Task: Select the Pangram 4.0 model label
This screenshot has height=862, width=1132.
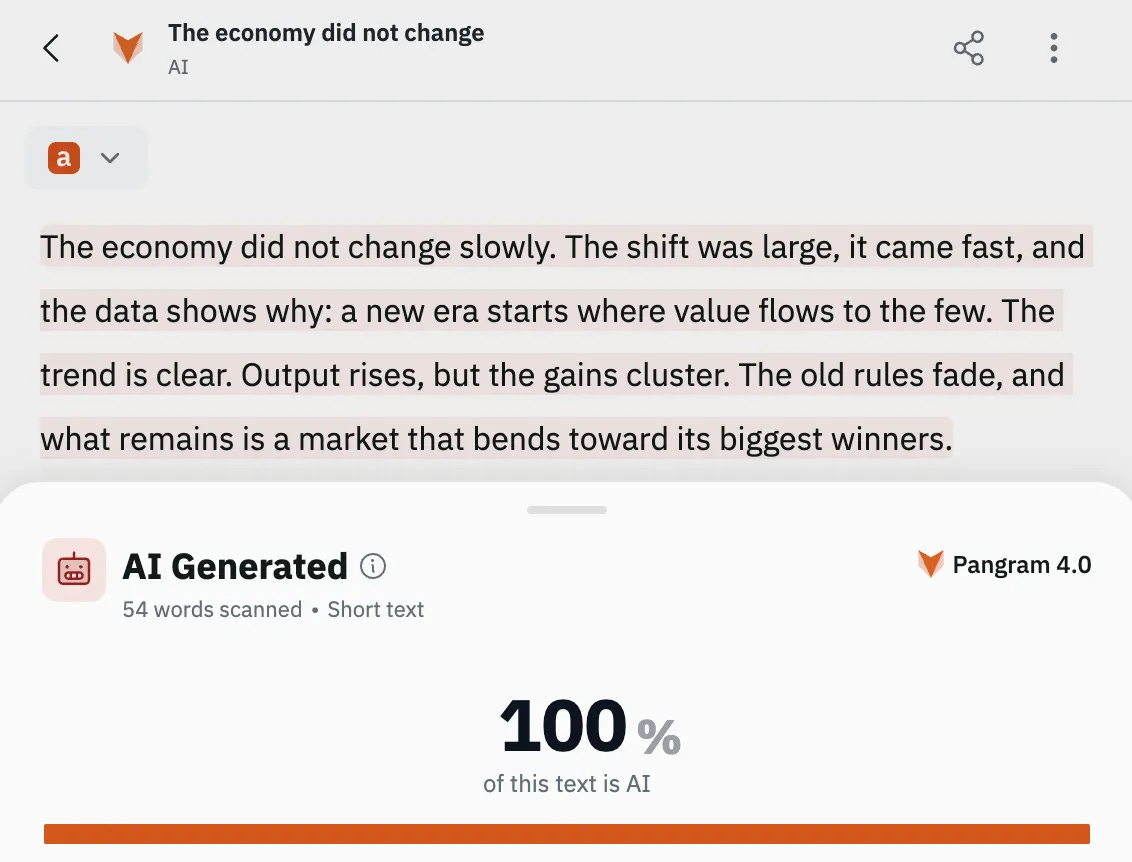Action: [1022, 565]
